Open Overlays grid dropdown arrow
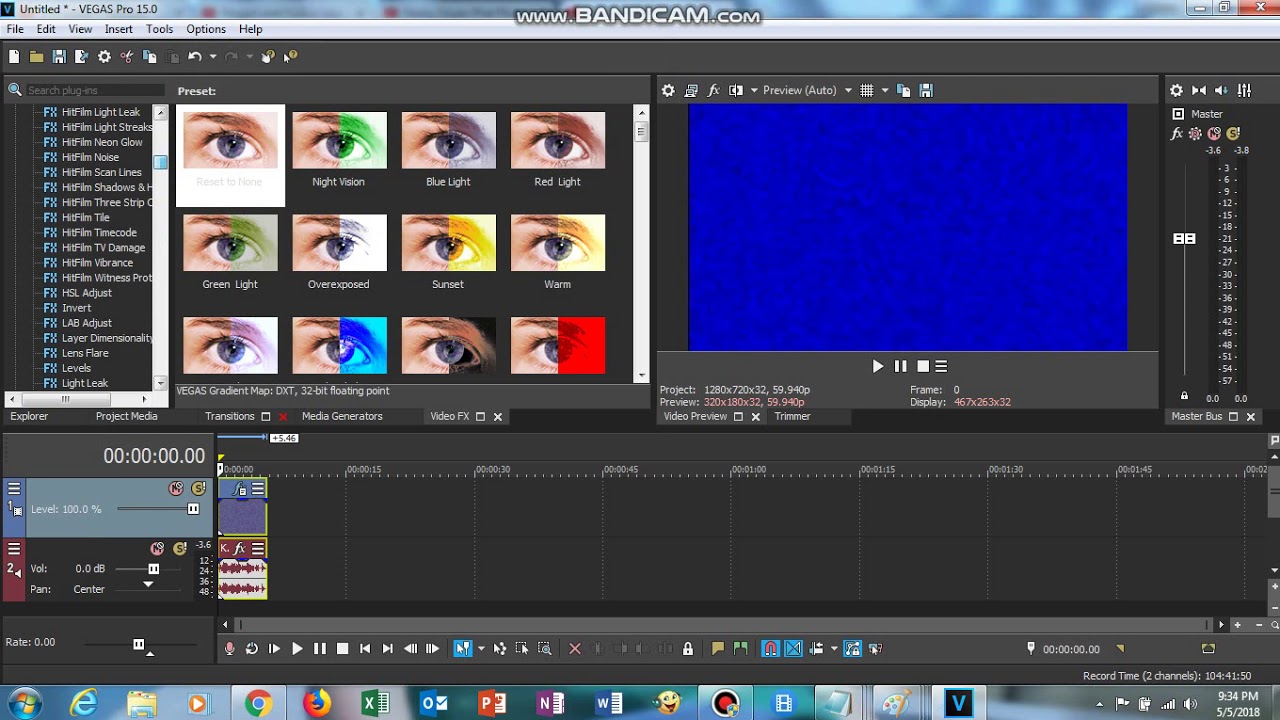Screen dimensions: 1280x720 coord(885,90)
